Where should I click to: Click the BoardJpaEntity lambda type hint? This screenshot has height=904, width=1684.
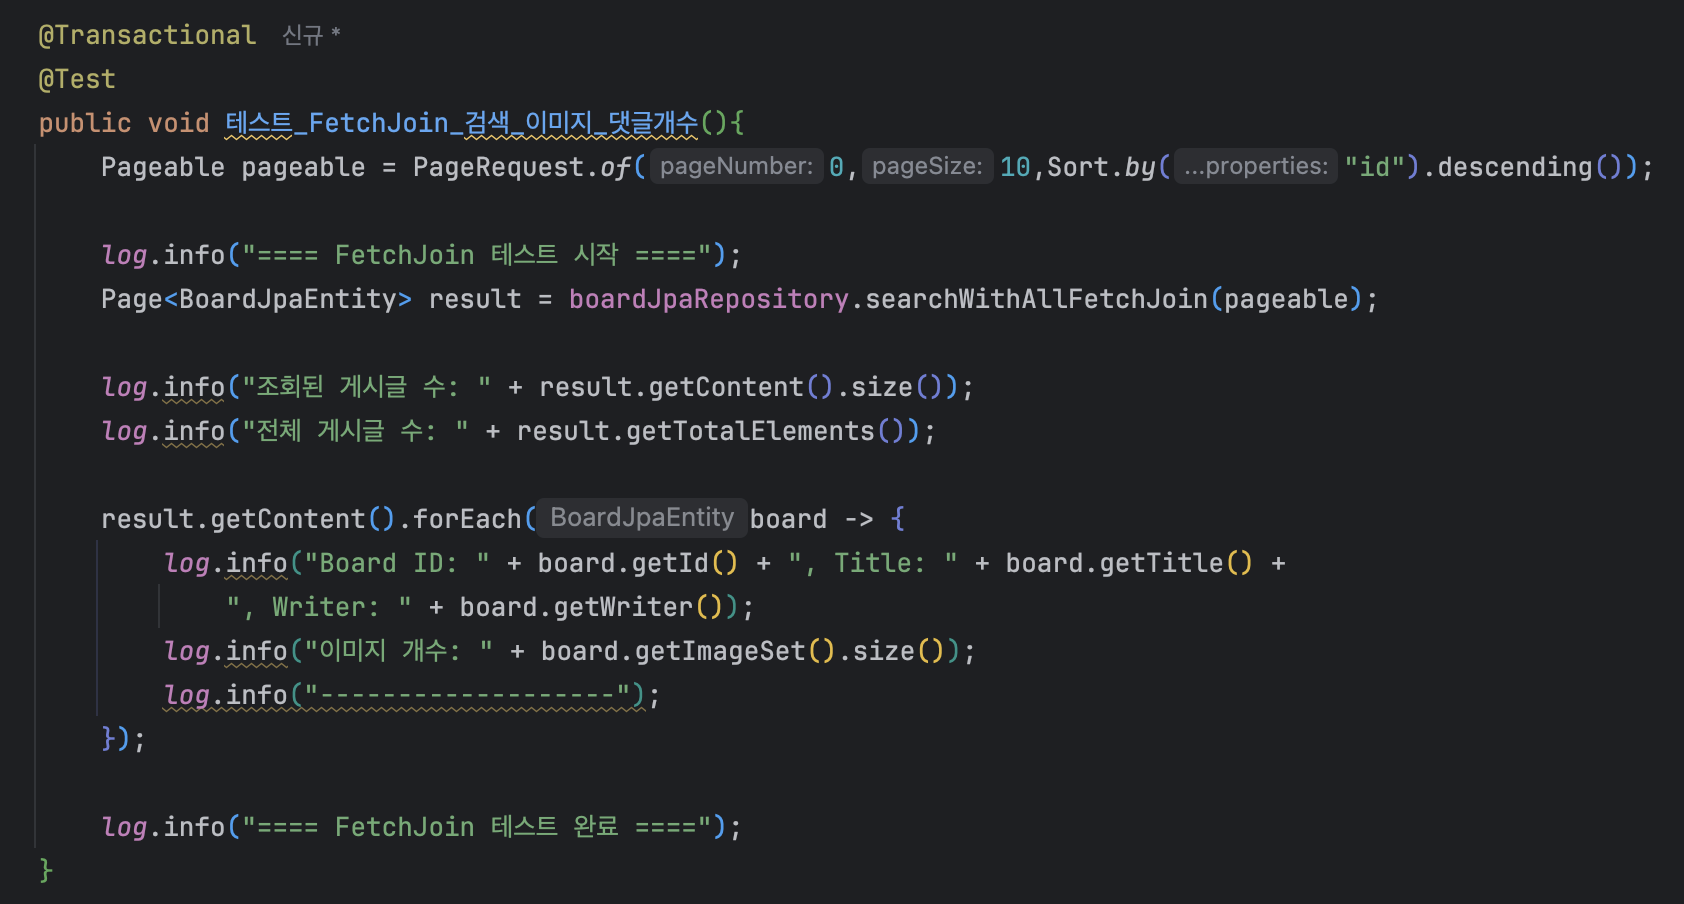(x=642, y=518)
